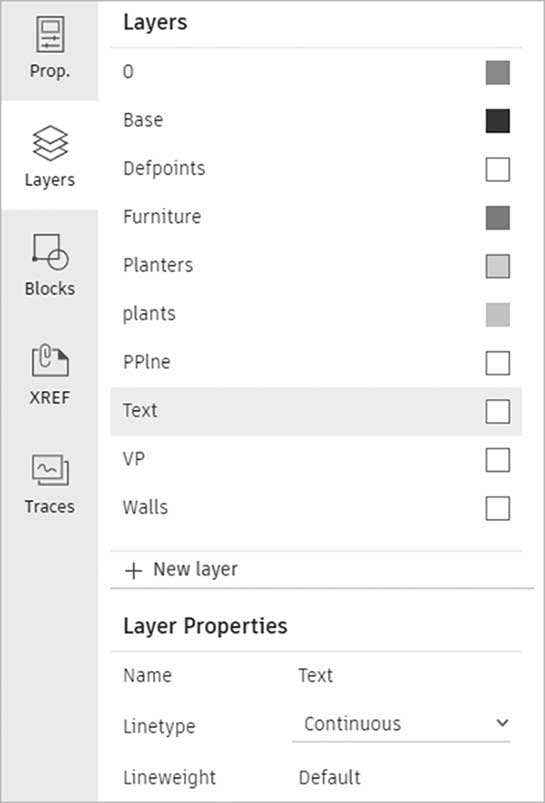Click the Lineweight Default value
This screenshot has width=545, height=803.
click(329, 777)
